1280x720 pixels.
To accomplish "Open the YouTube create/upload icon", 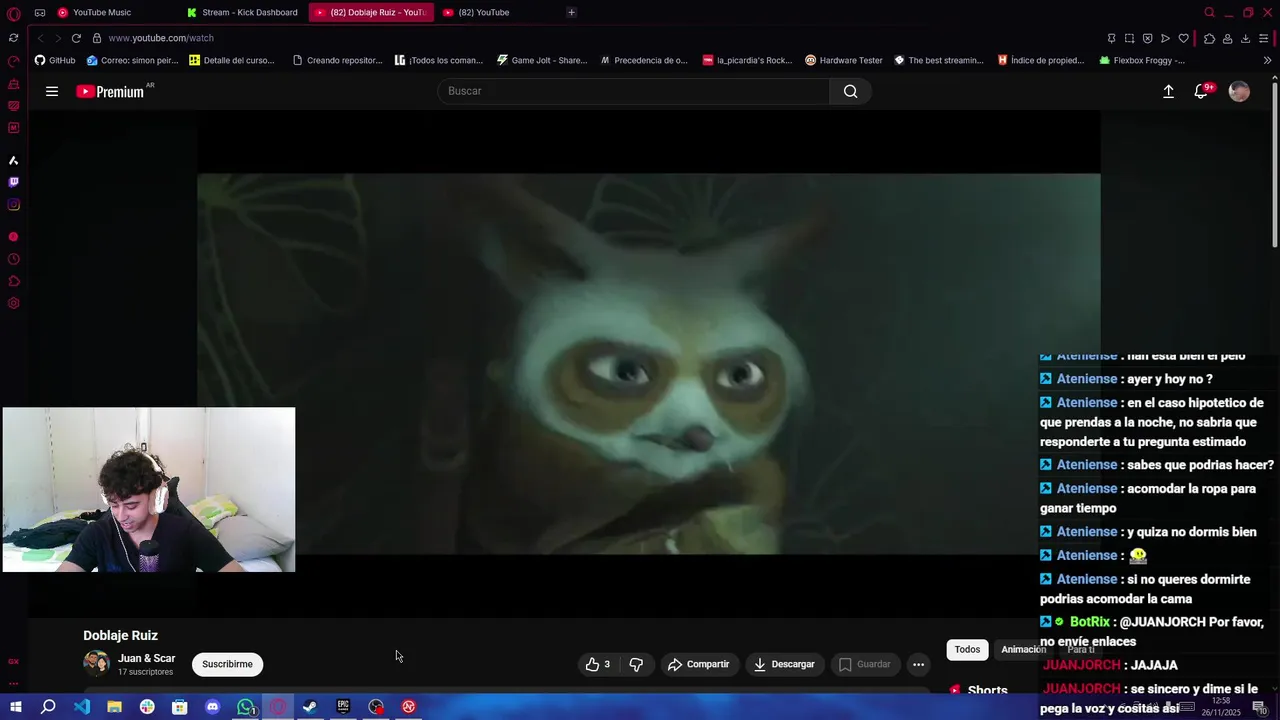I will (1168, 91).
